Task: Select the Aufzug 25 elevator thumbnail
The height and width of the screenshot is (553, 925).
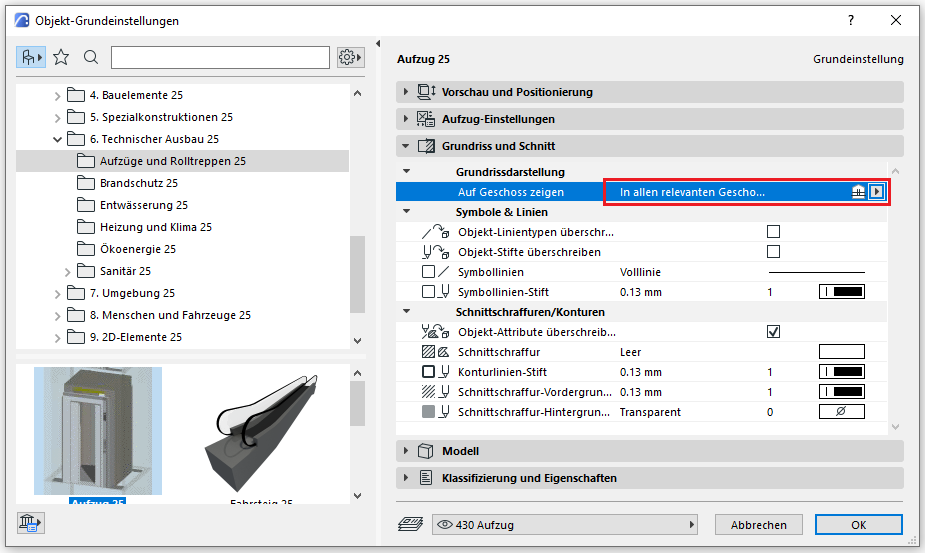Action: pos(97,430)
